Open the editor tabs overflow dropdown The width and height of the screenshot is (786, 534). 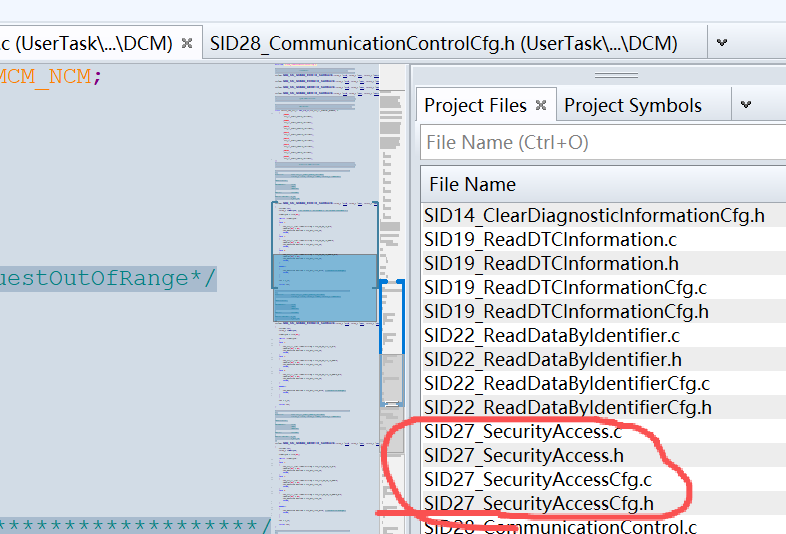click(722, 43)
